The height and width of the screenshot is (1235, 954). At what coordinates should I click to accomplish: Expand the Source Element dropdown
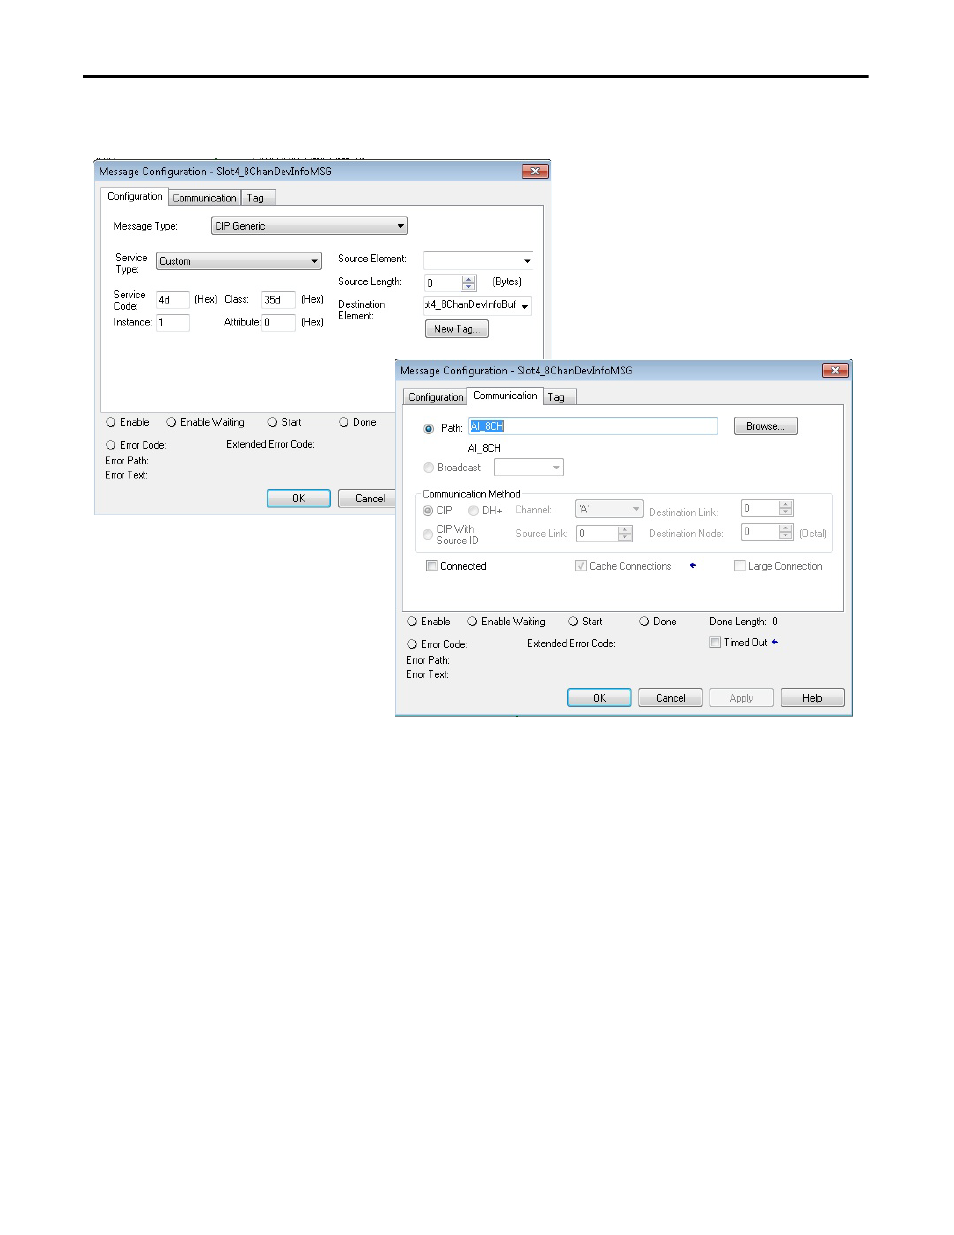point(526,260)
